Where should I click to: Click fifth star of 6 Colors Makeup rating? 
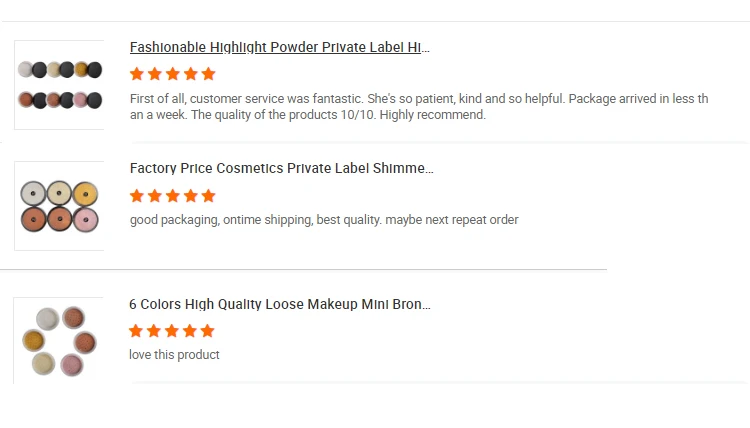pos(208,331)
